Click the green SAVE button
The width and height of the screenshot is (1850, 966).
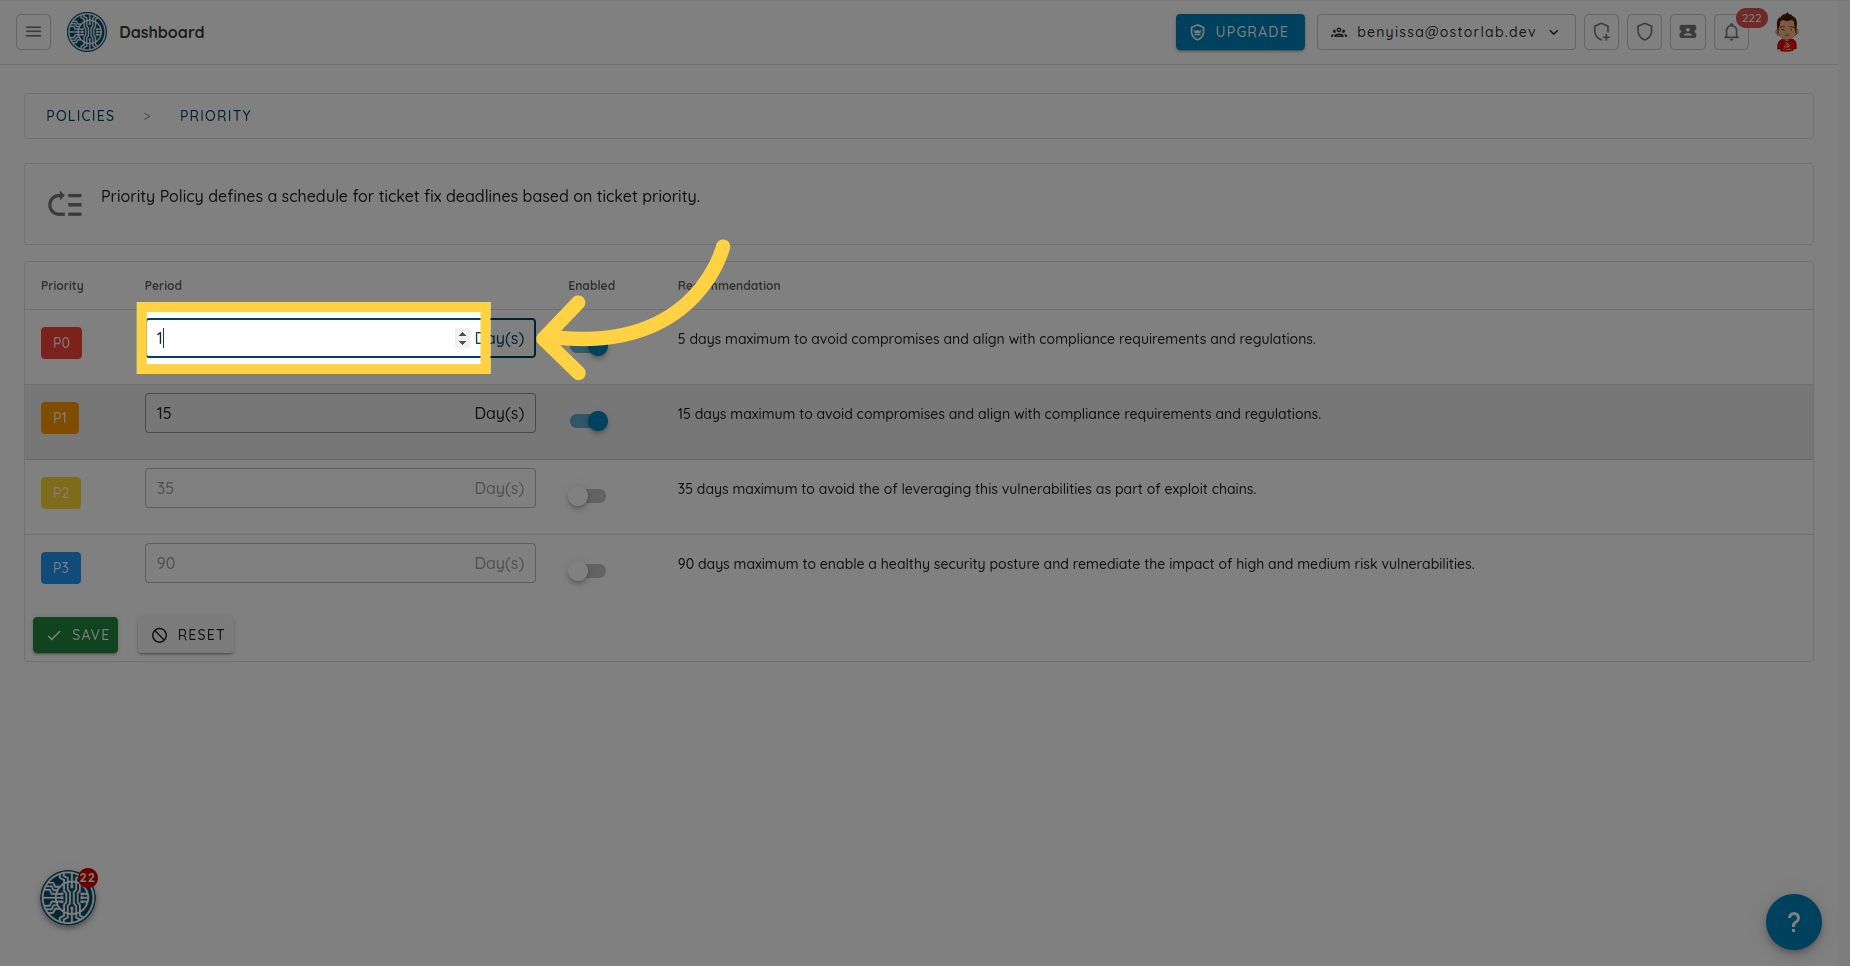76,635
